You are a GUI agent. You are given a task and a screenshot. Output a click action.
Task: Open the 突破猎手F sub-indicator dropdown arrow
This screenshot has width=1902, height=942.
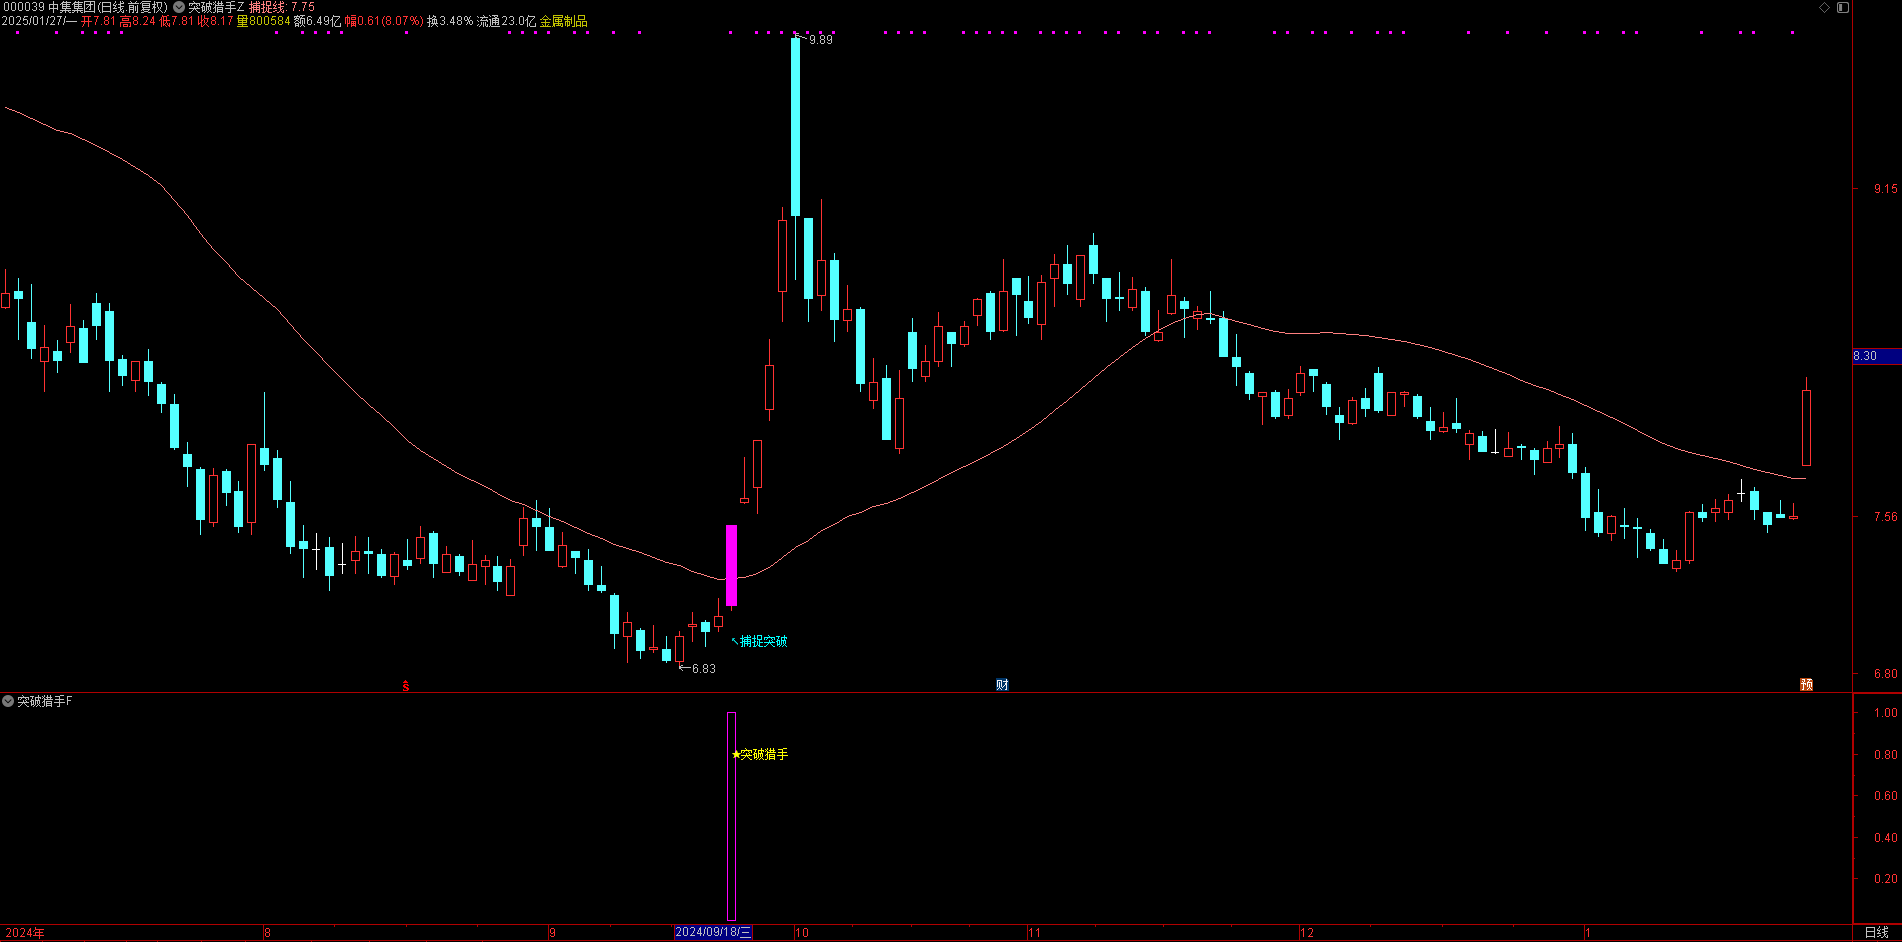pos(8,701)
